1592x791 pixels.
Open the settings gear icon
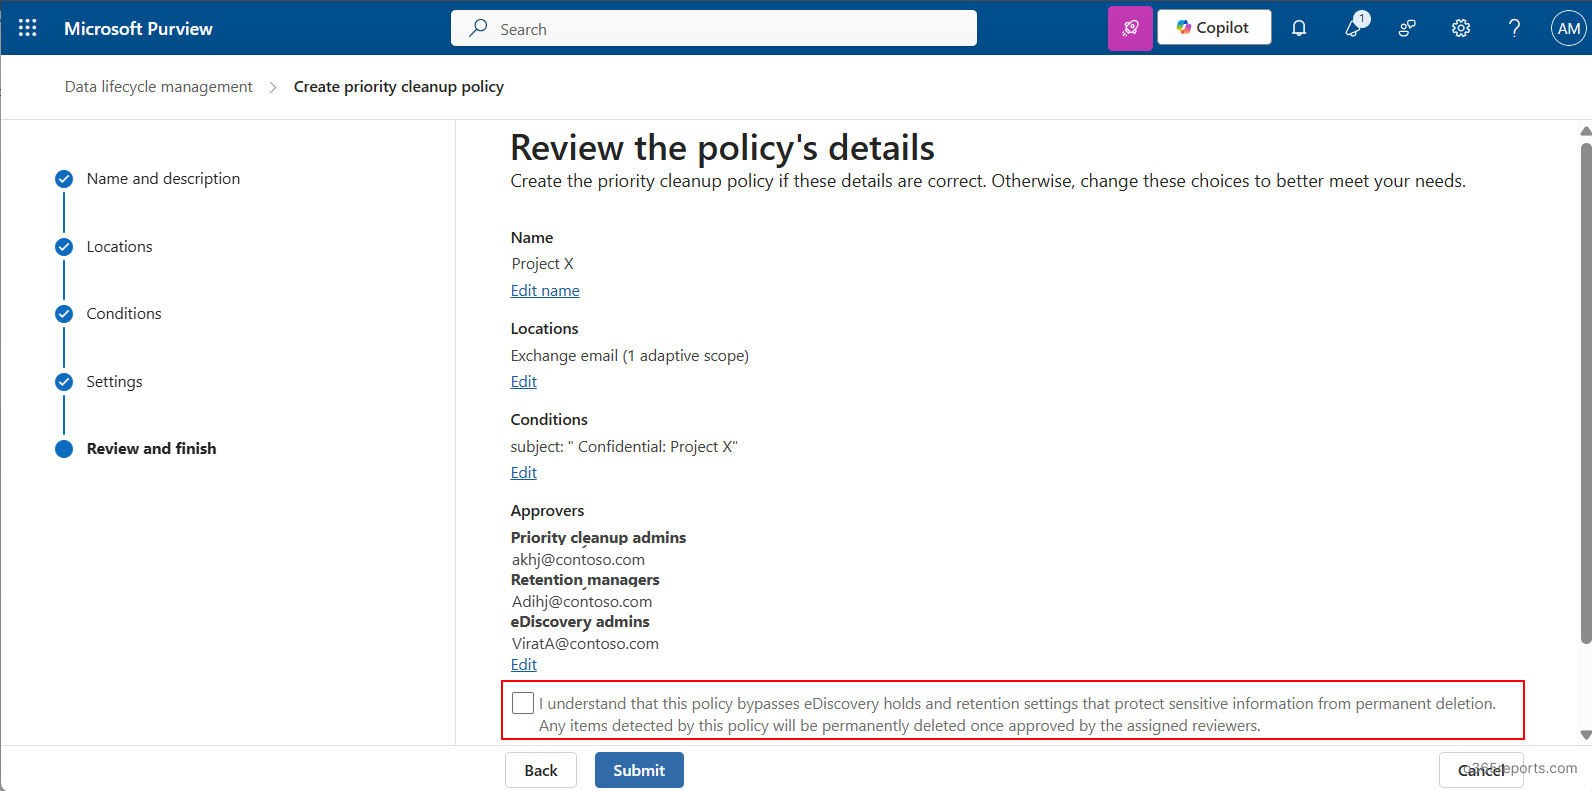pos(1461,28)
